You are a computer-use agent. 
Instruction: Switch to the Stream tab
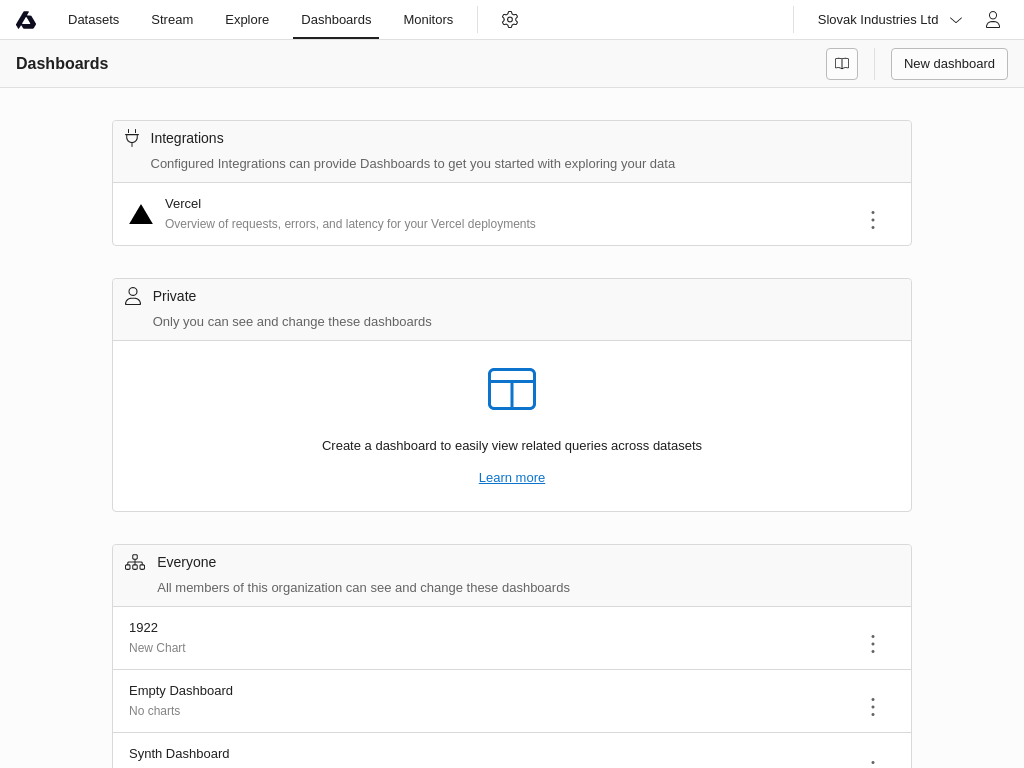pyautogui.click(x=172, y=20)
